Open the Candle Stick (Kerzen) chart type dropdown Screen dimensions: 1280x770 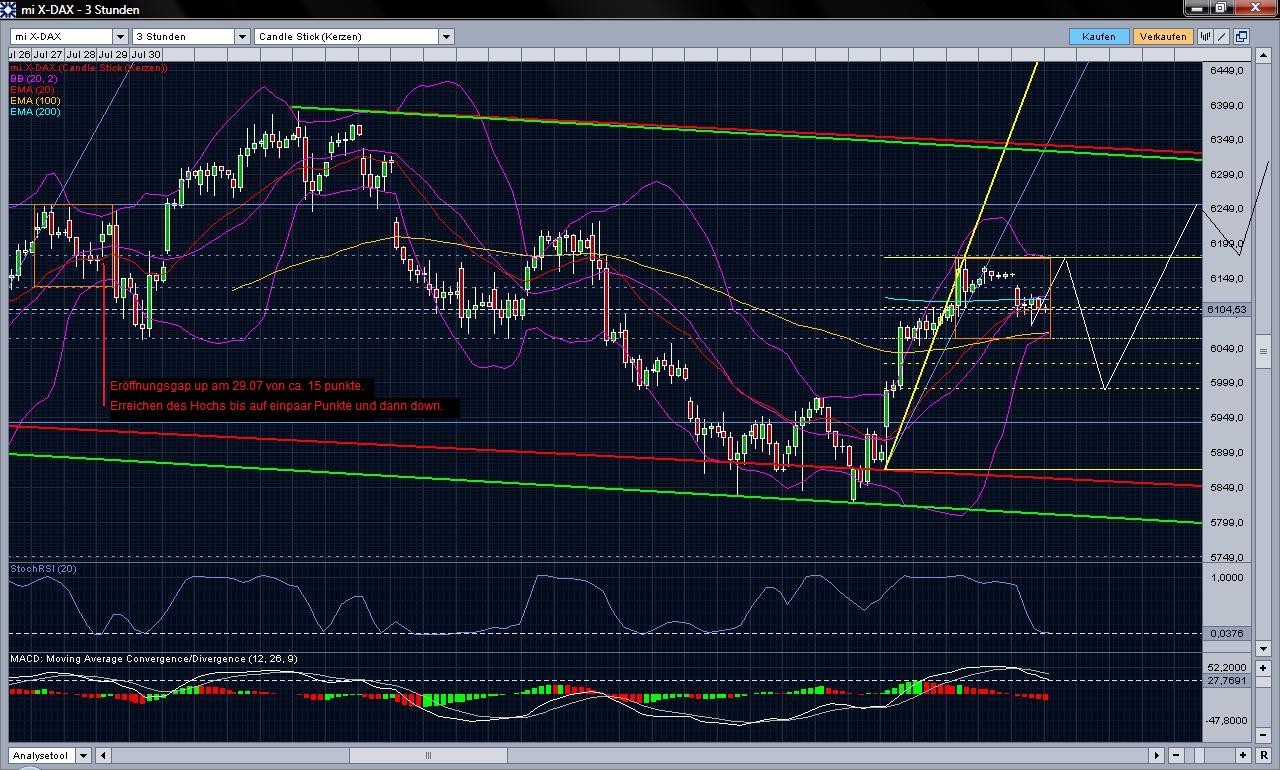[x=446, y=36]
